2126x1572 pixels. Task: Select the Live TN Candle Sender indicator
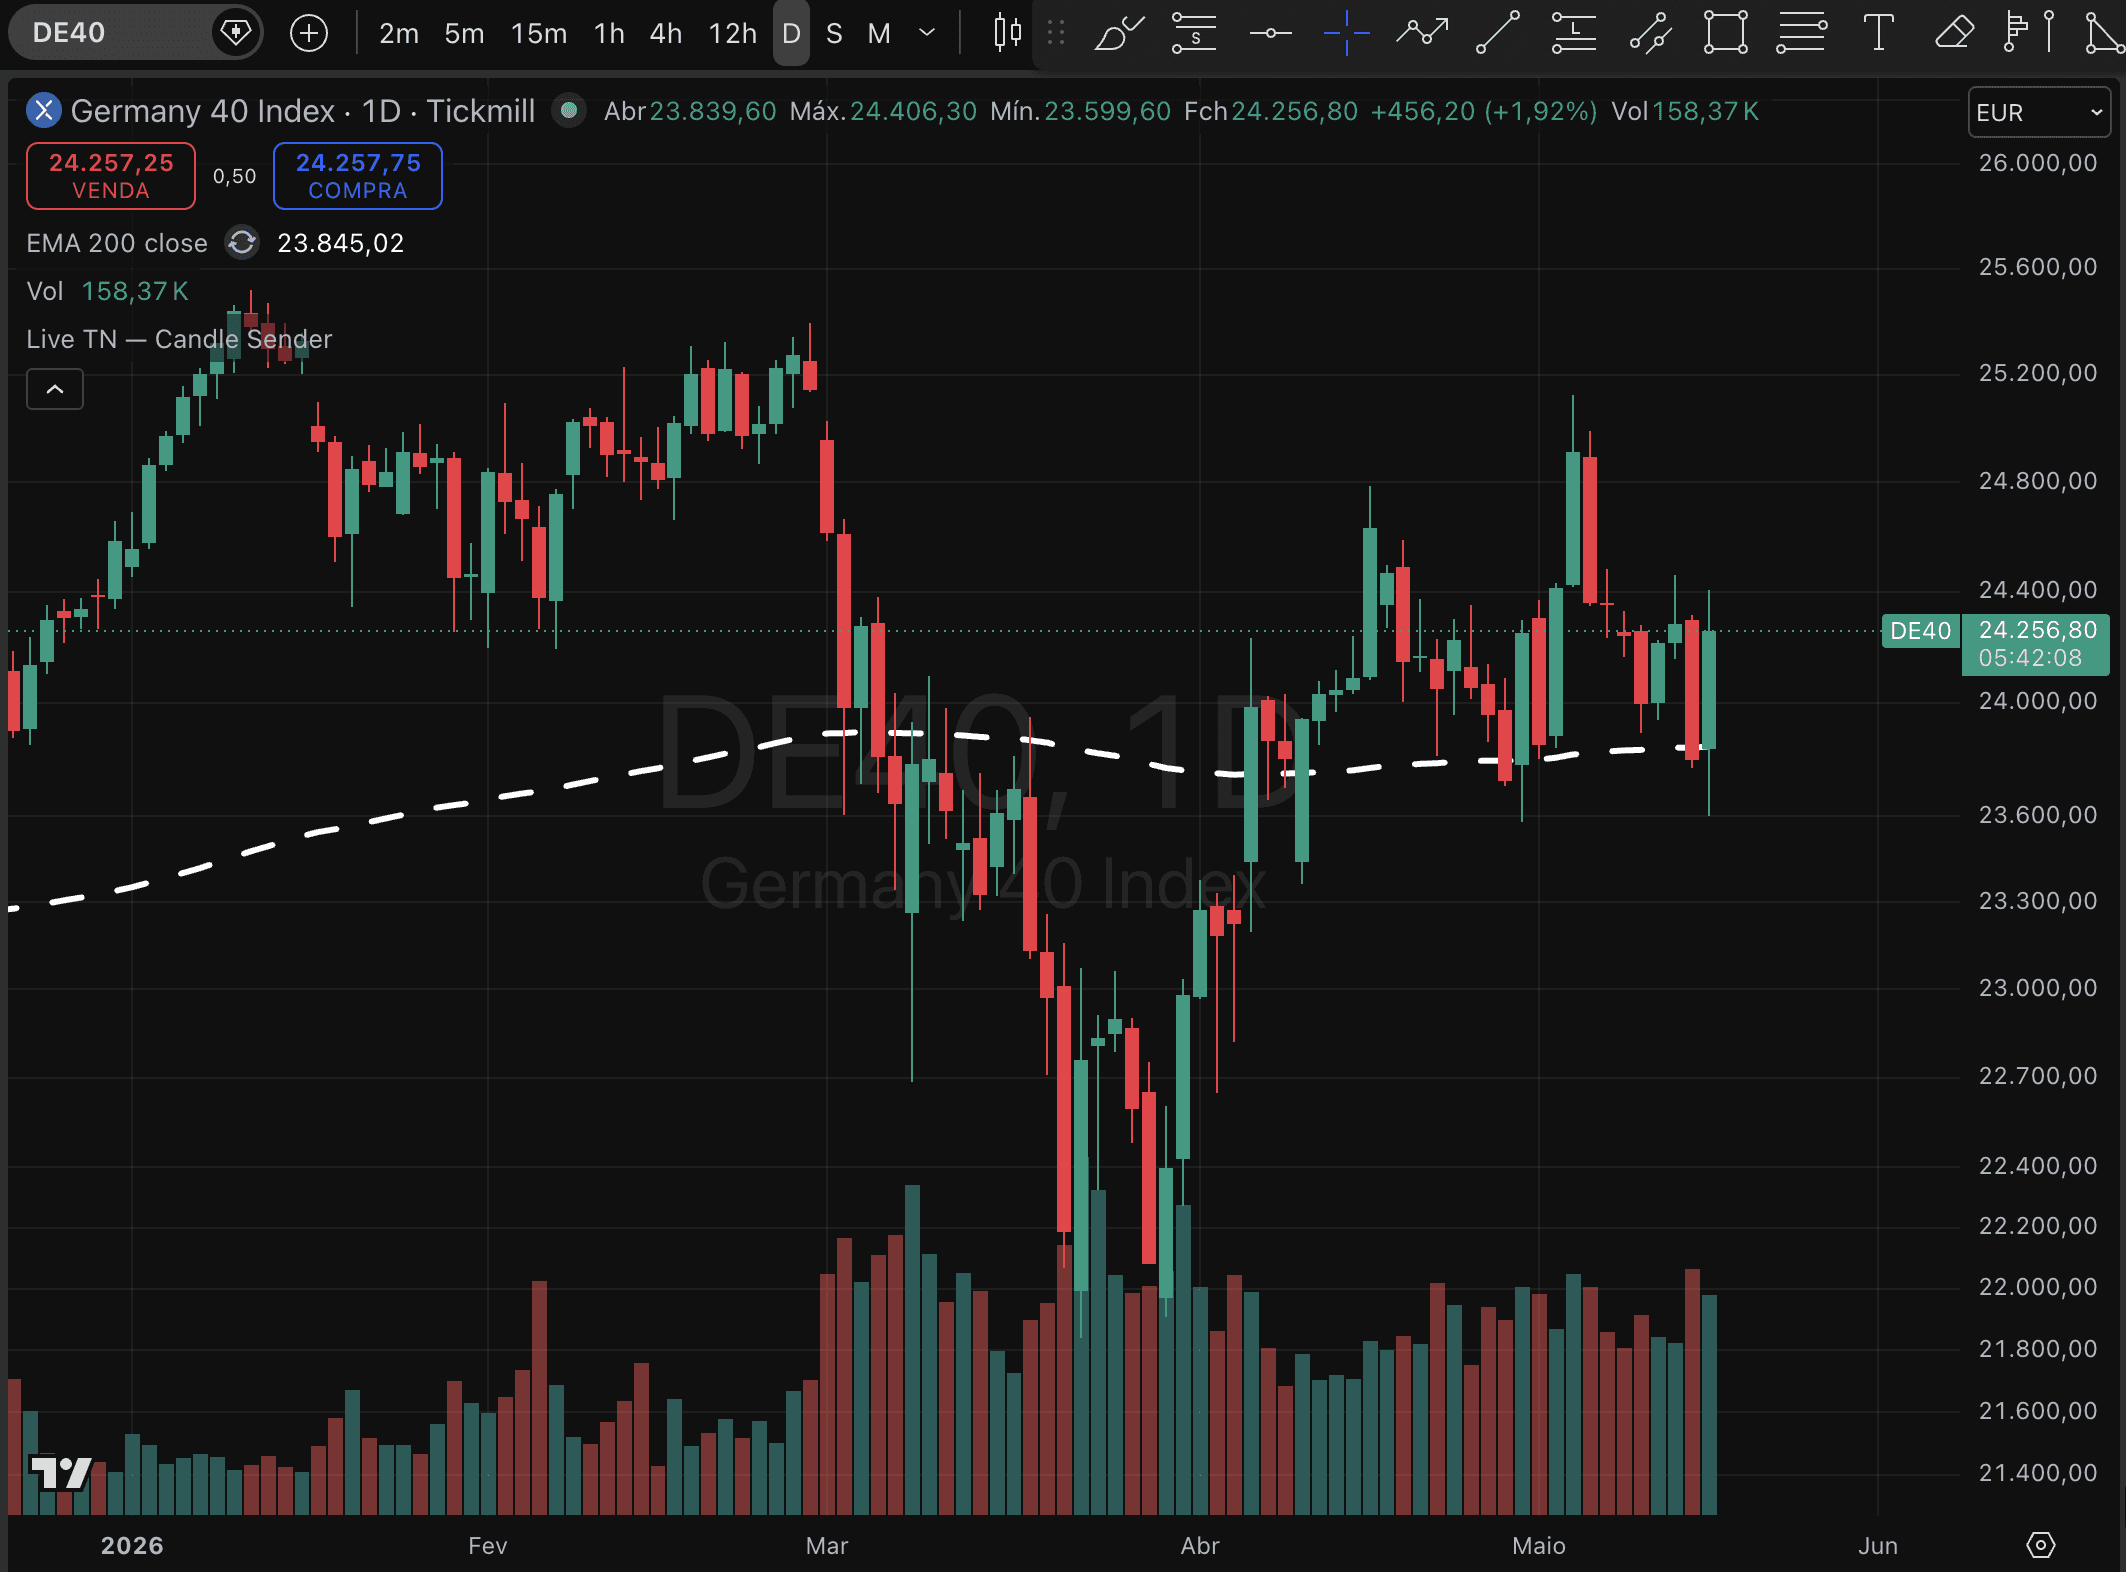[x=179, y=339]
